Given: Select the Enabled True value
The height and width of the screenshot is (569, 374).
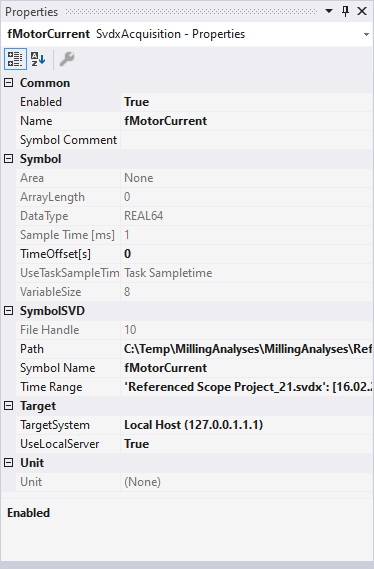Looking at the screenshot, I should click(247, 102).
